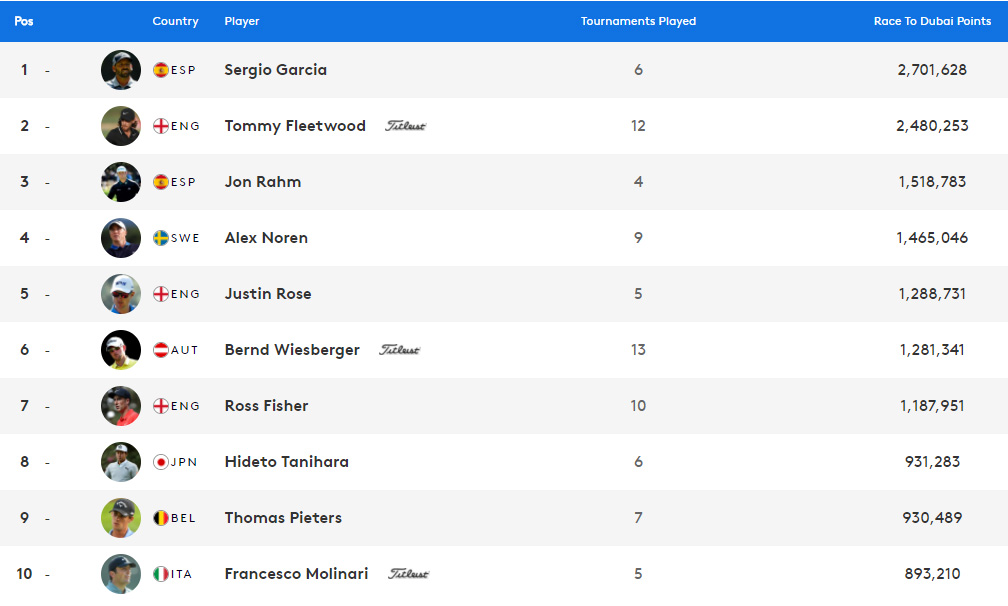Viewport: 1008px width, 606px height.
Task: Click the Titleist logo beside Bernd Wiesberger
Action: 399,350
